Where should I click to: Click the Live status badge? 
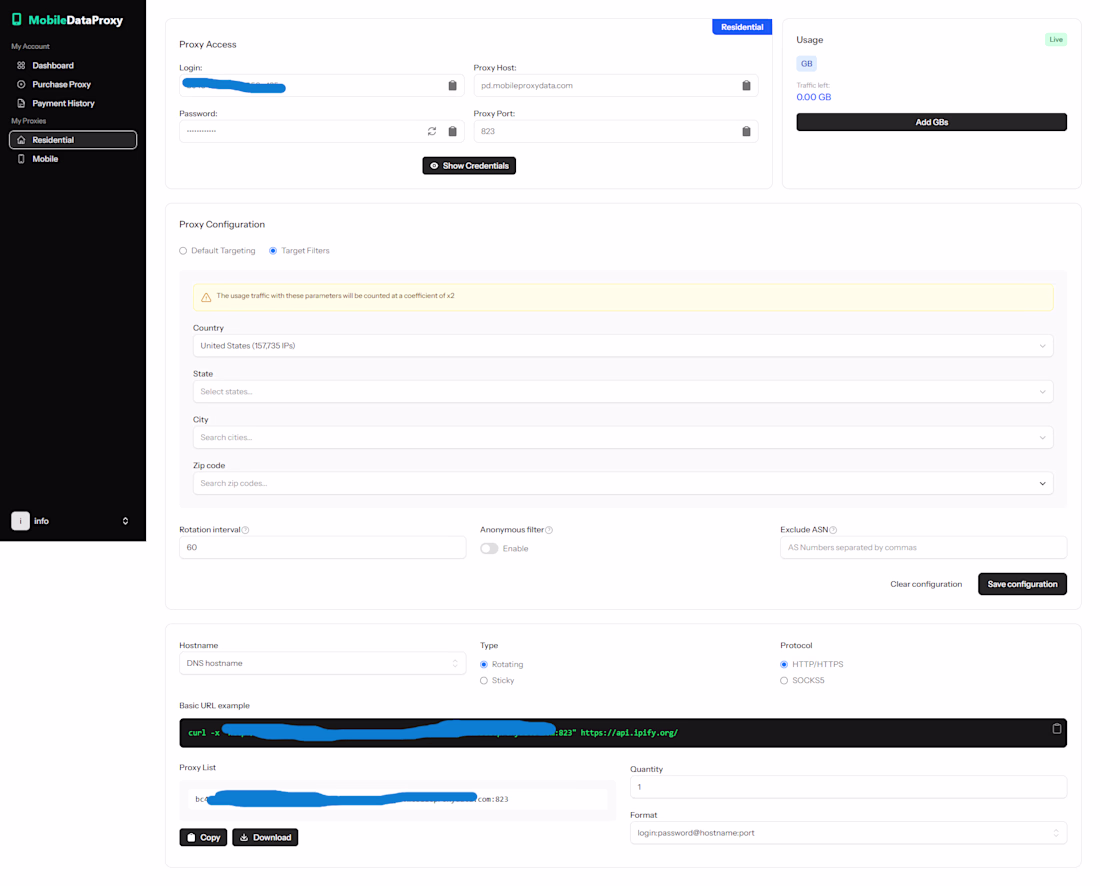point(1056,39)
